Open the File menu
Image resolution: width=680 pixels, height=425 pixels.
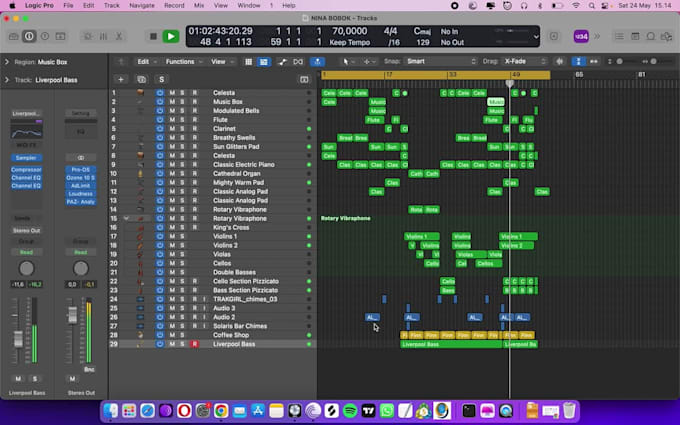coord(68,6)
